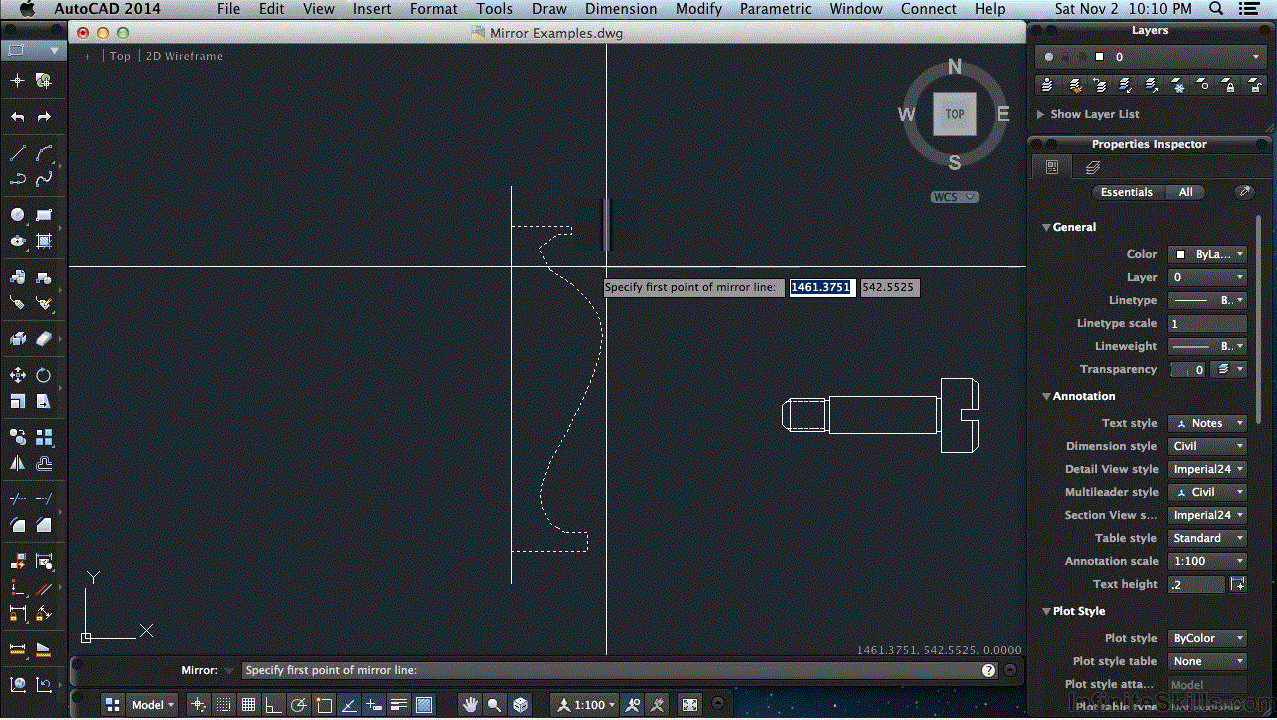This screenshot has height=720, width=1277.
Task: Click the Pan hand icon in status bar
Action: pyautogui.click(x=470, y=705)
